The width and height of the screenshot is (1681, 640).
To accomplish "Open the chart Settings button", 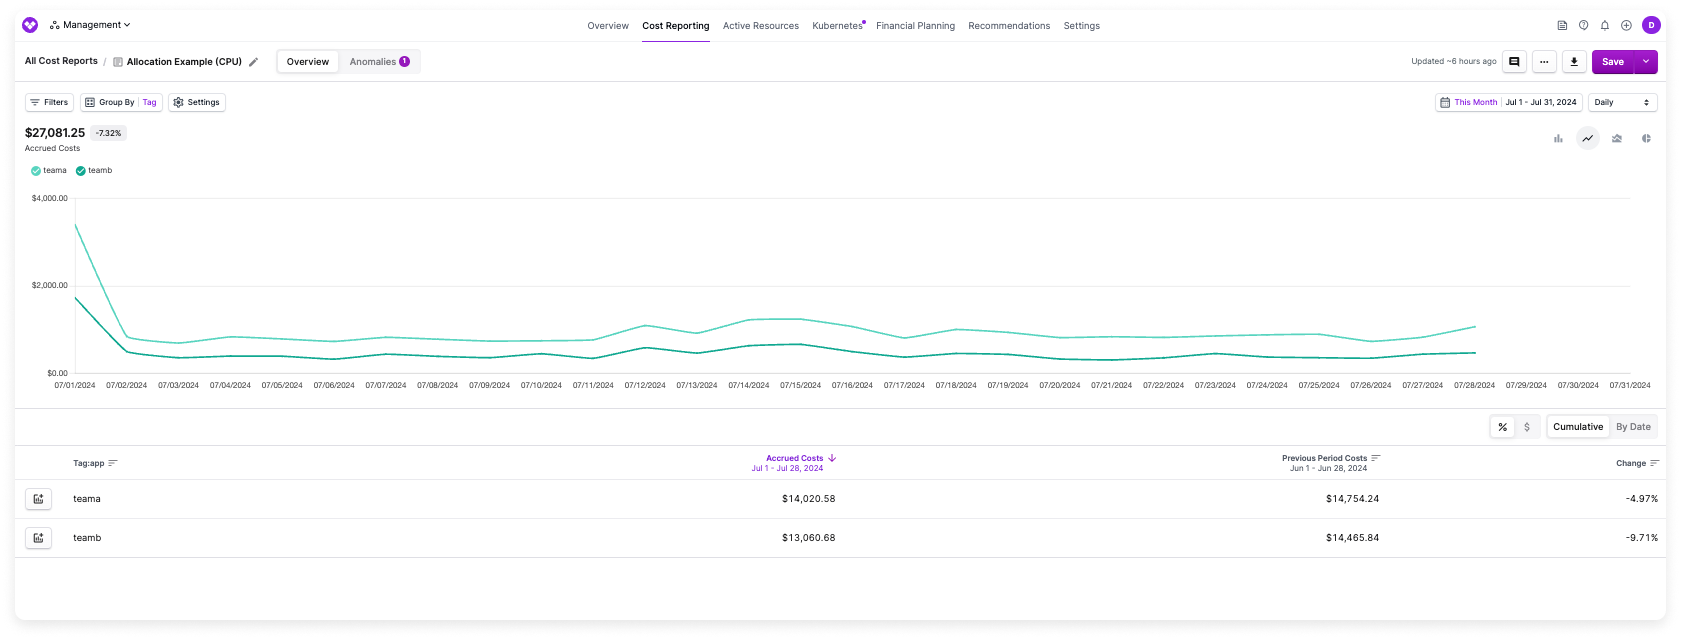I will [197, 102].
